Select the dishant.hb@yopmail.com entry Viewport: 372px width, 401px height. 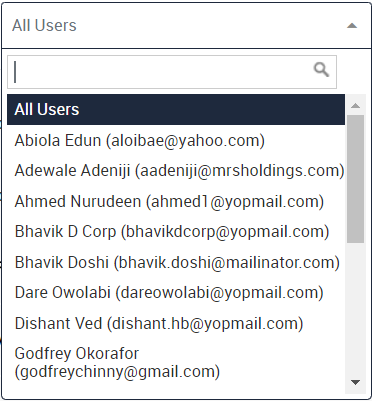205,324
